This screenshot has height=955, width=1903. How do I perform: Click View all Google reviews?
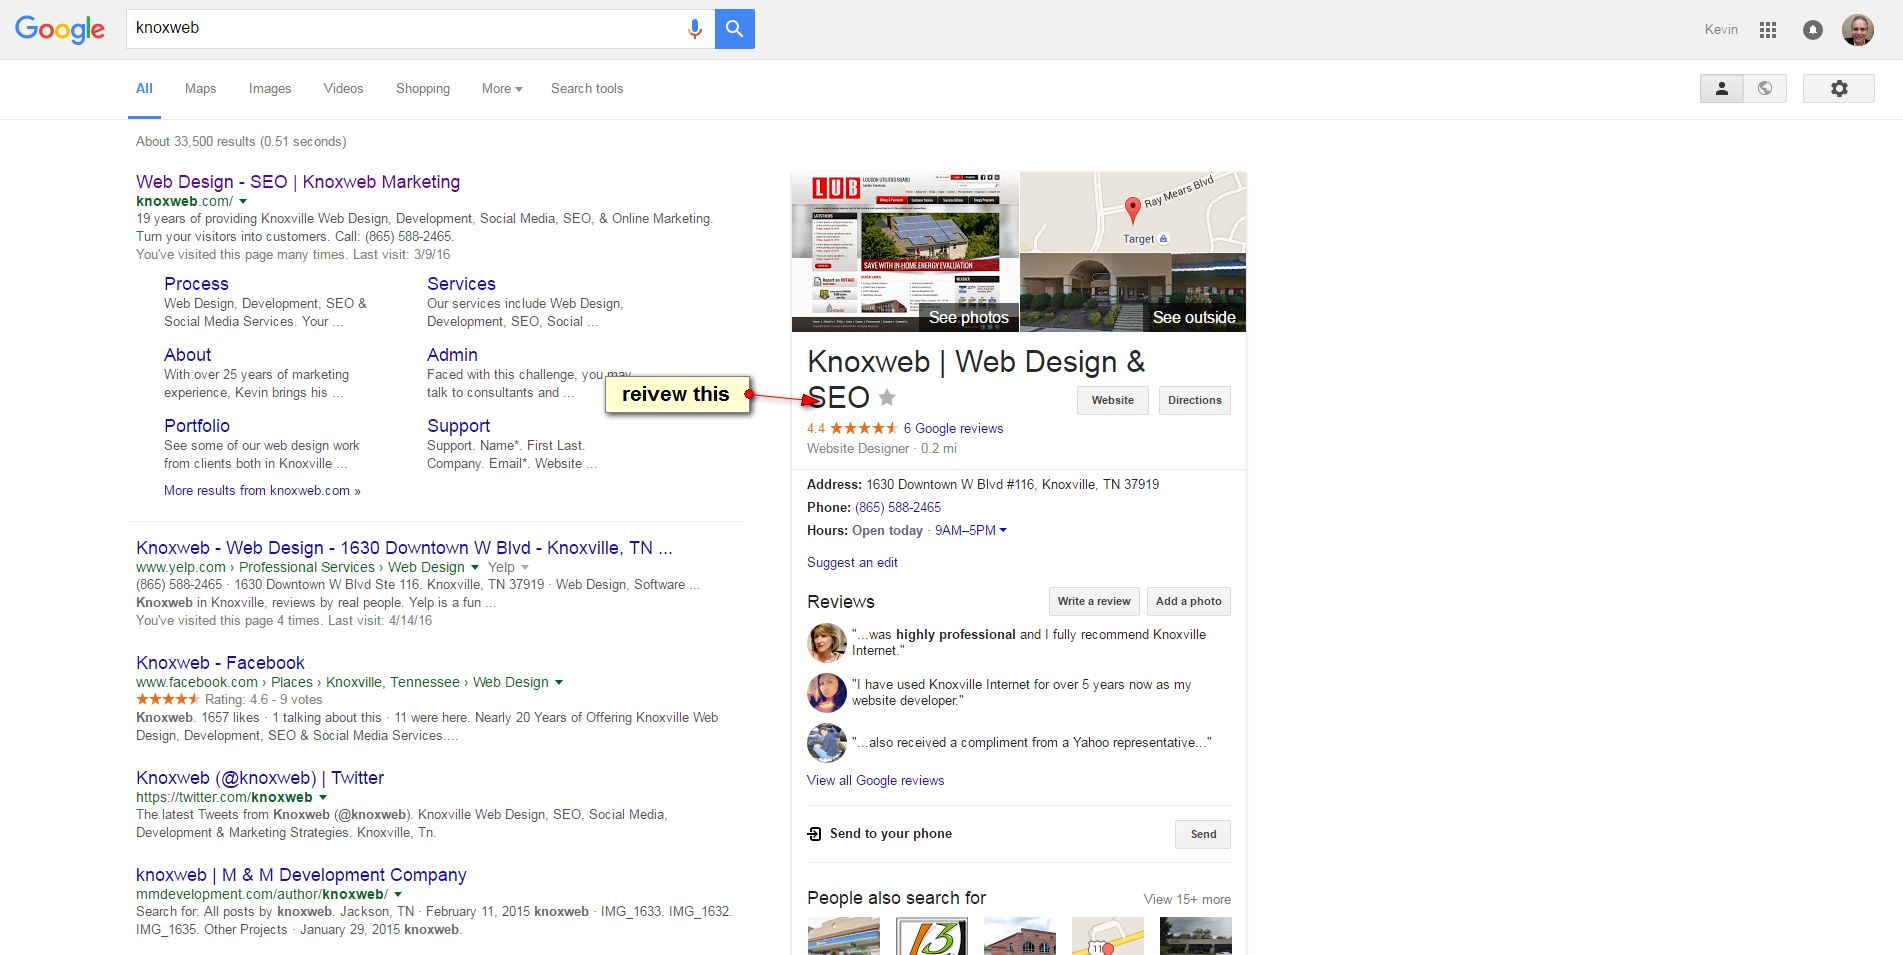pos(875,781)
